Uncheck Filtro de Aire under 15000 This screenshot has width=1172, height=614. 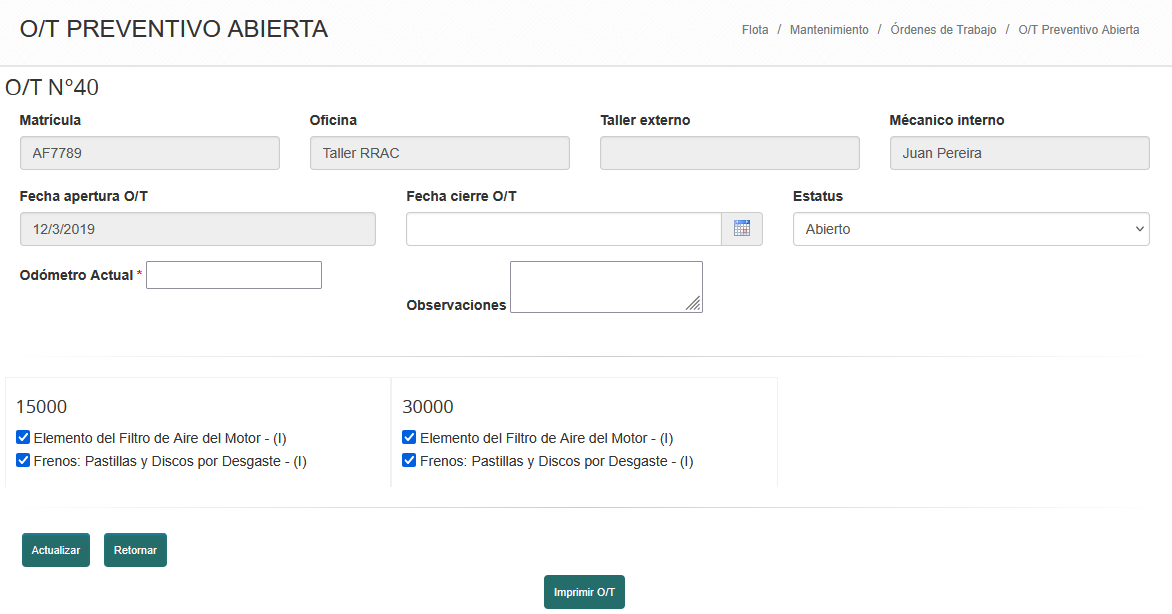pos(23,438)
